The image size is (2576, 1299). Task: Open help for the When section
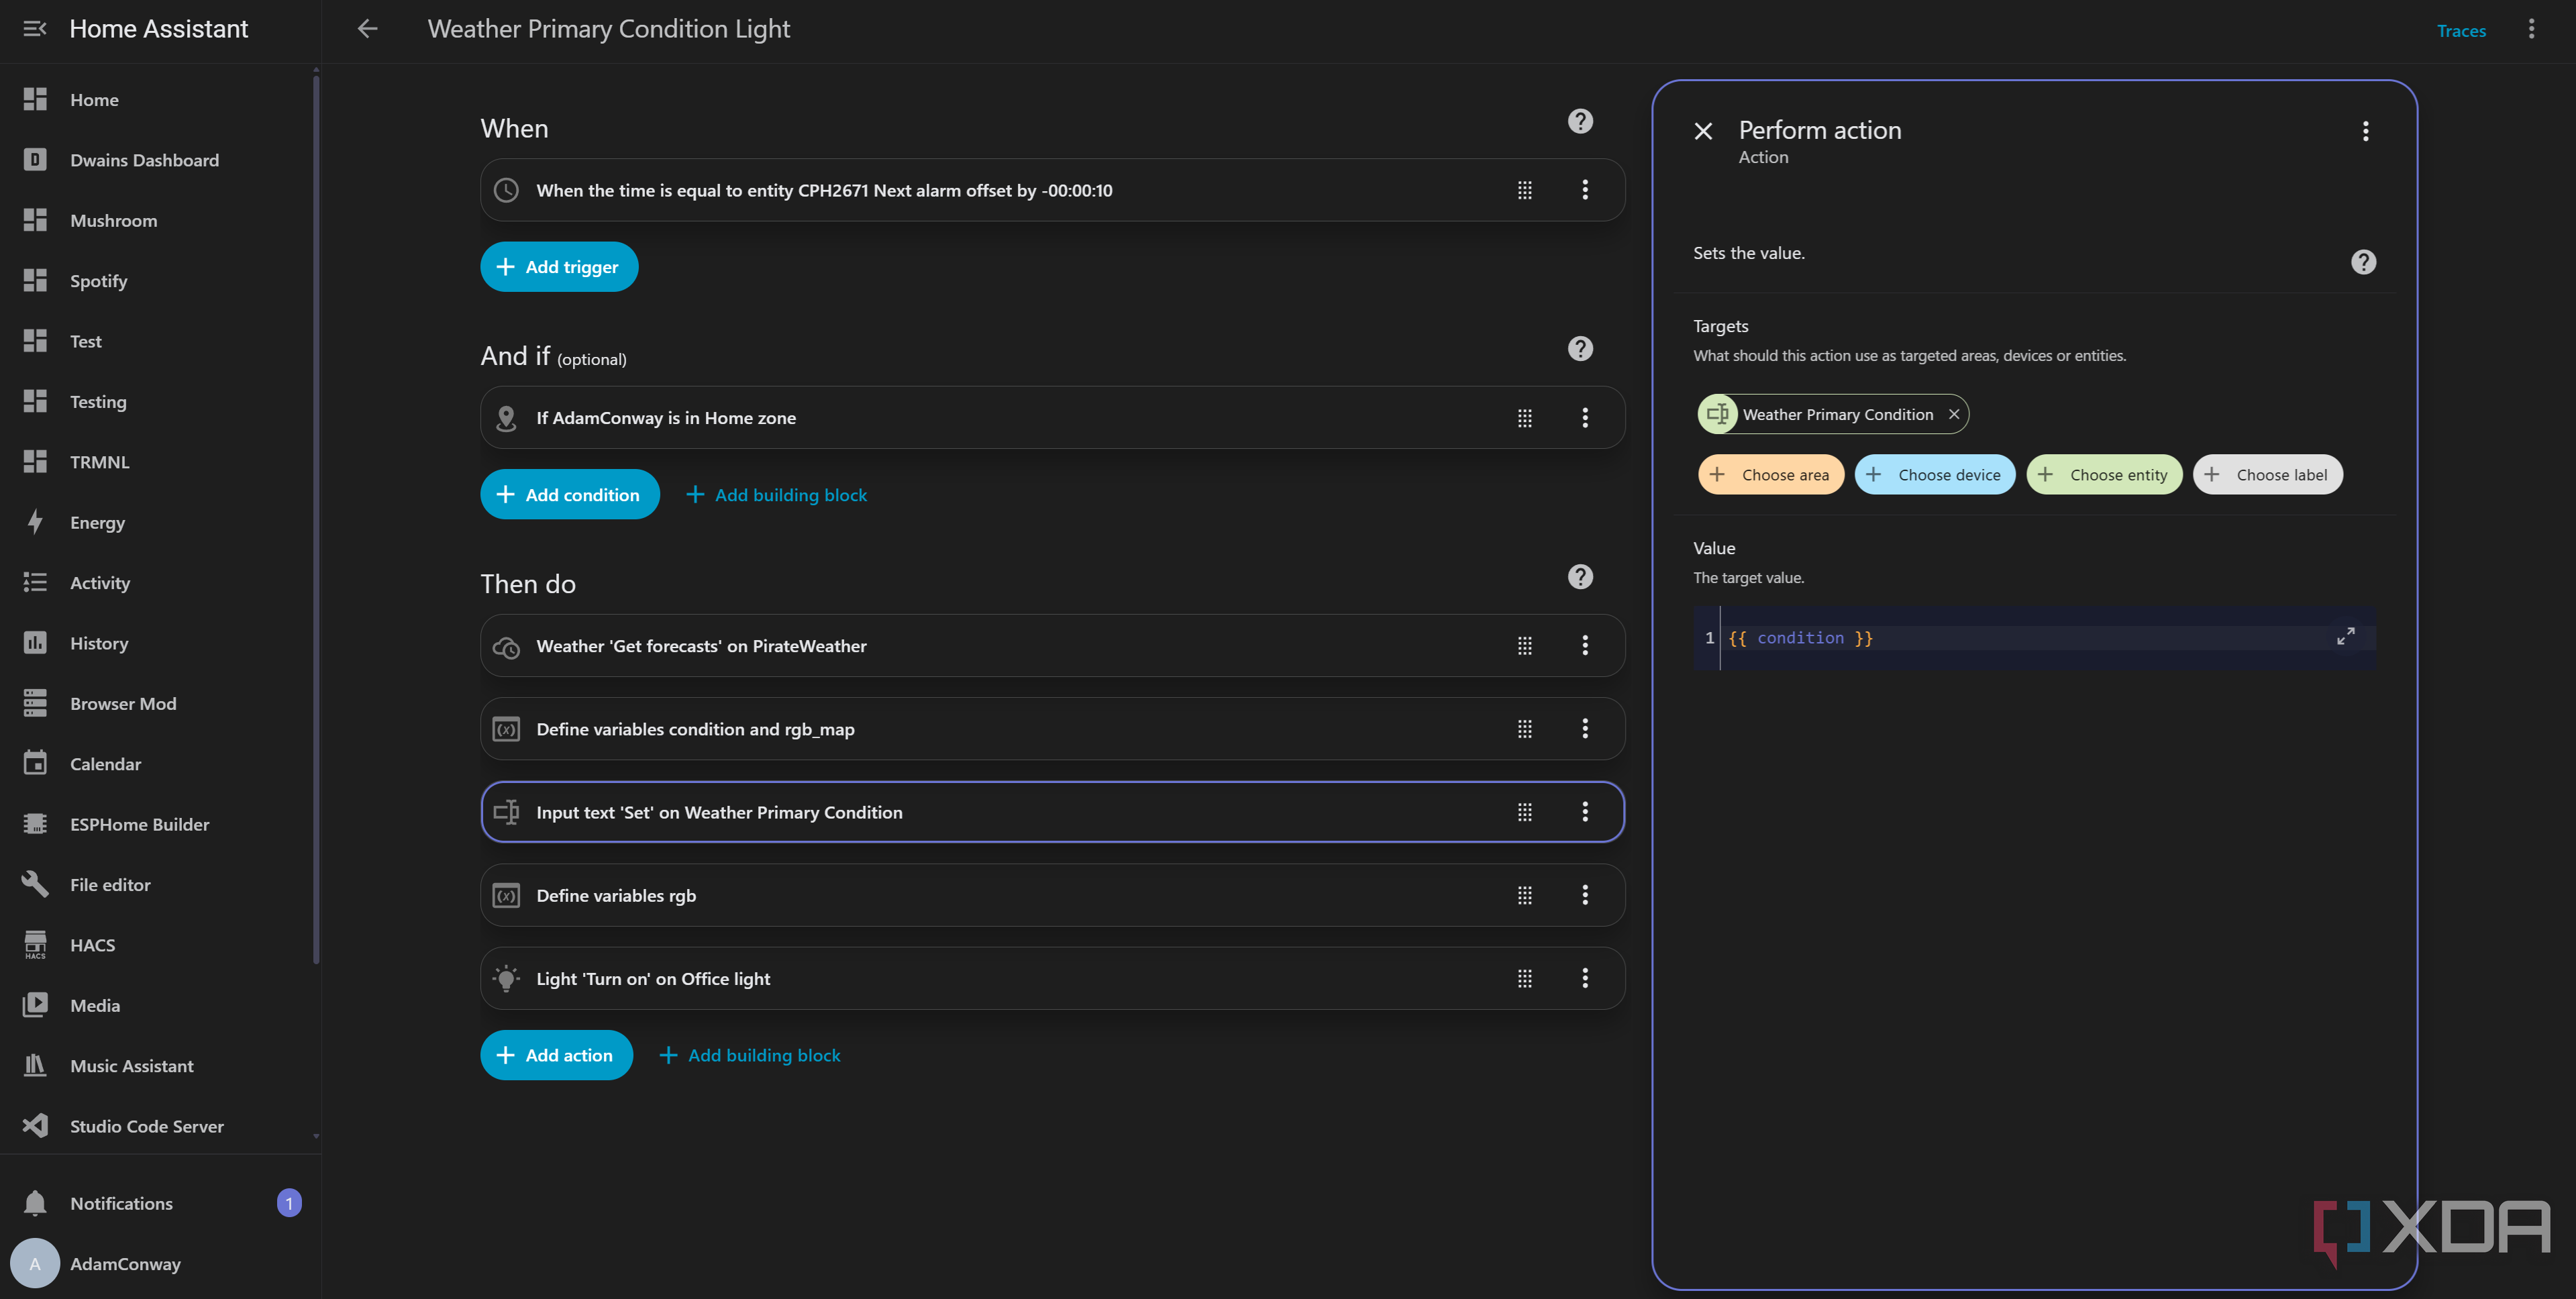tap(1580, 121)
